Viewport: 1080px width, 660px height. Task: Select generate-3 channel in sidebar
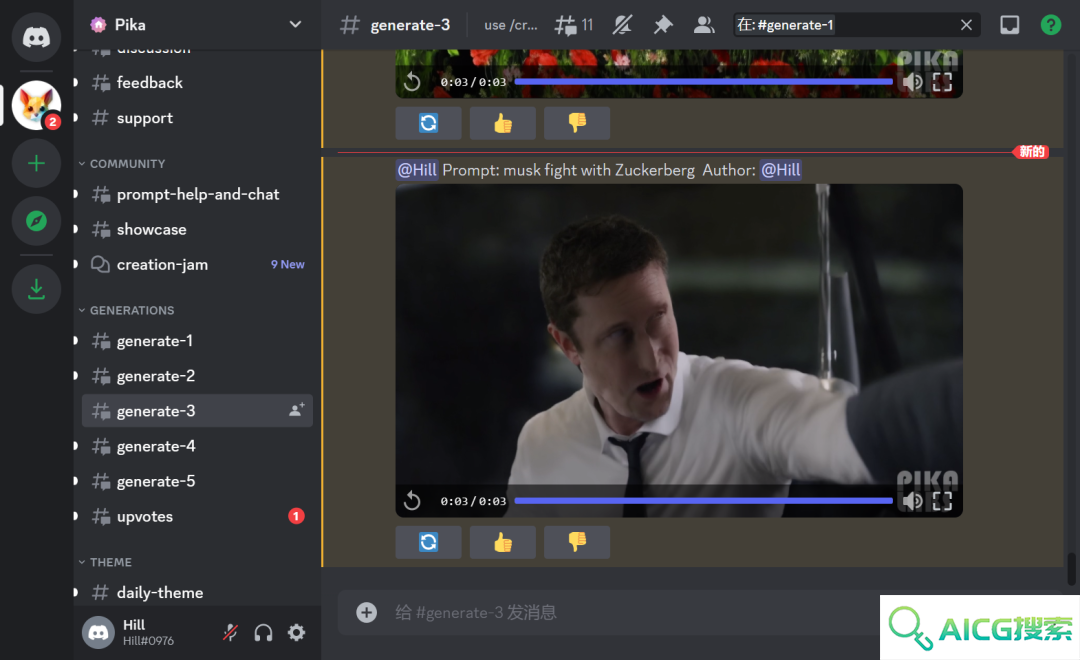click(197, 411)
